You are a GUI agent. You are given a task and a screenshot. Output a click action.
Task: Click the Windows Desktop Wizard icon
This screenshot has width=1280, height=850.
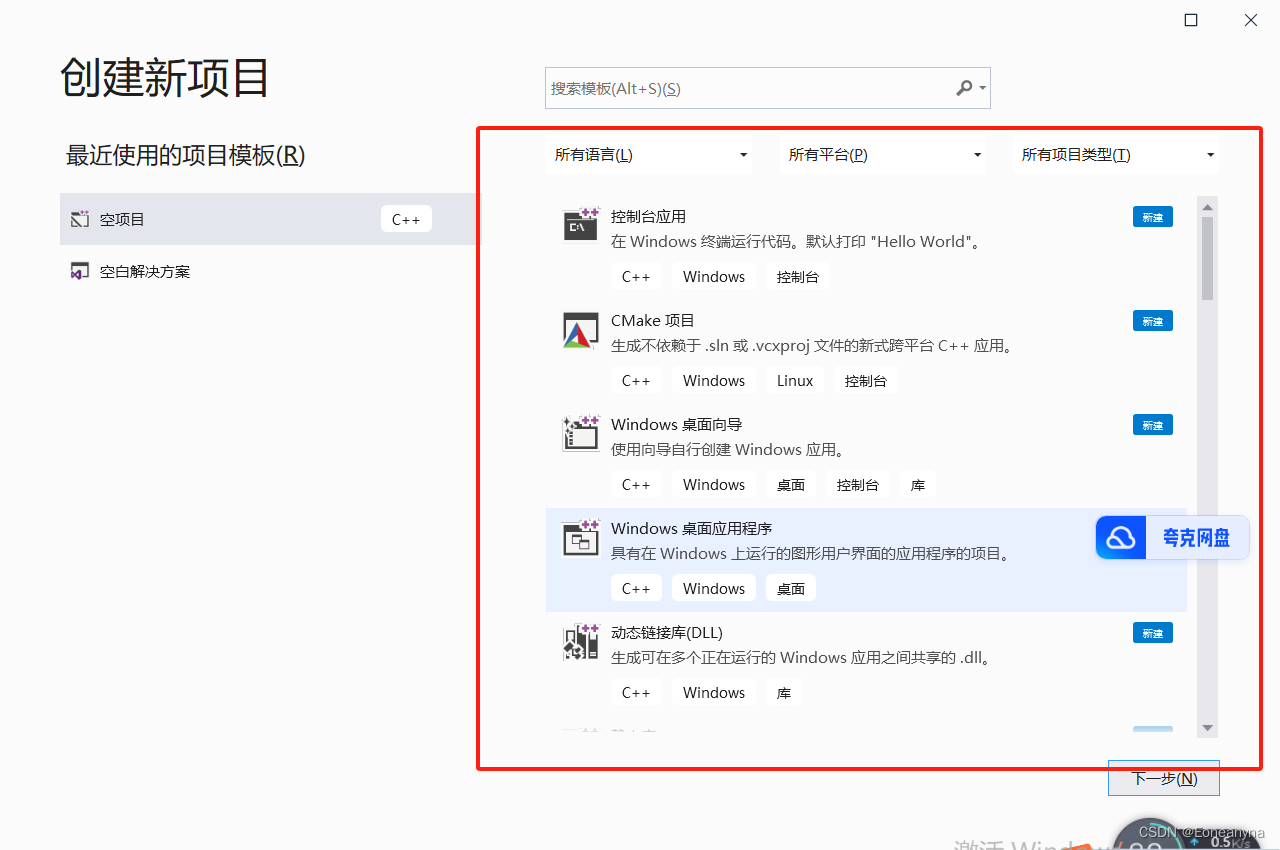click(x=581, y=434)
